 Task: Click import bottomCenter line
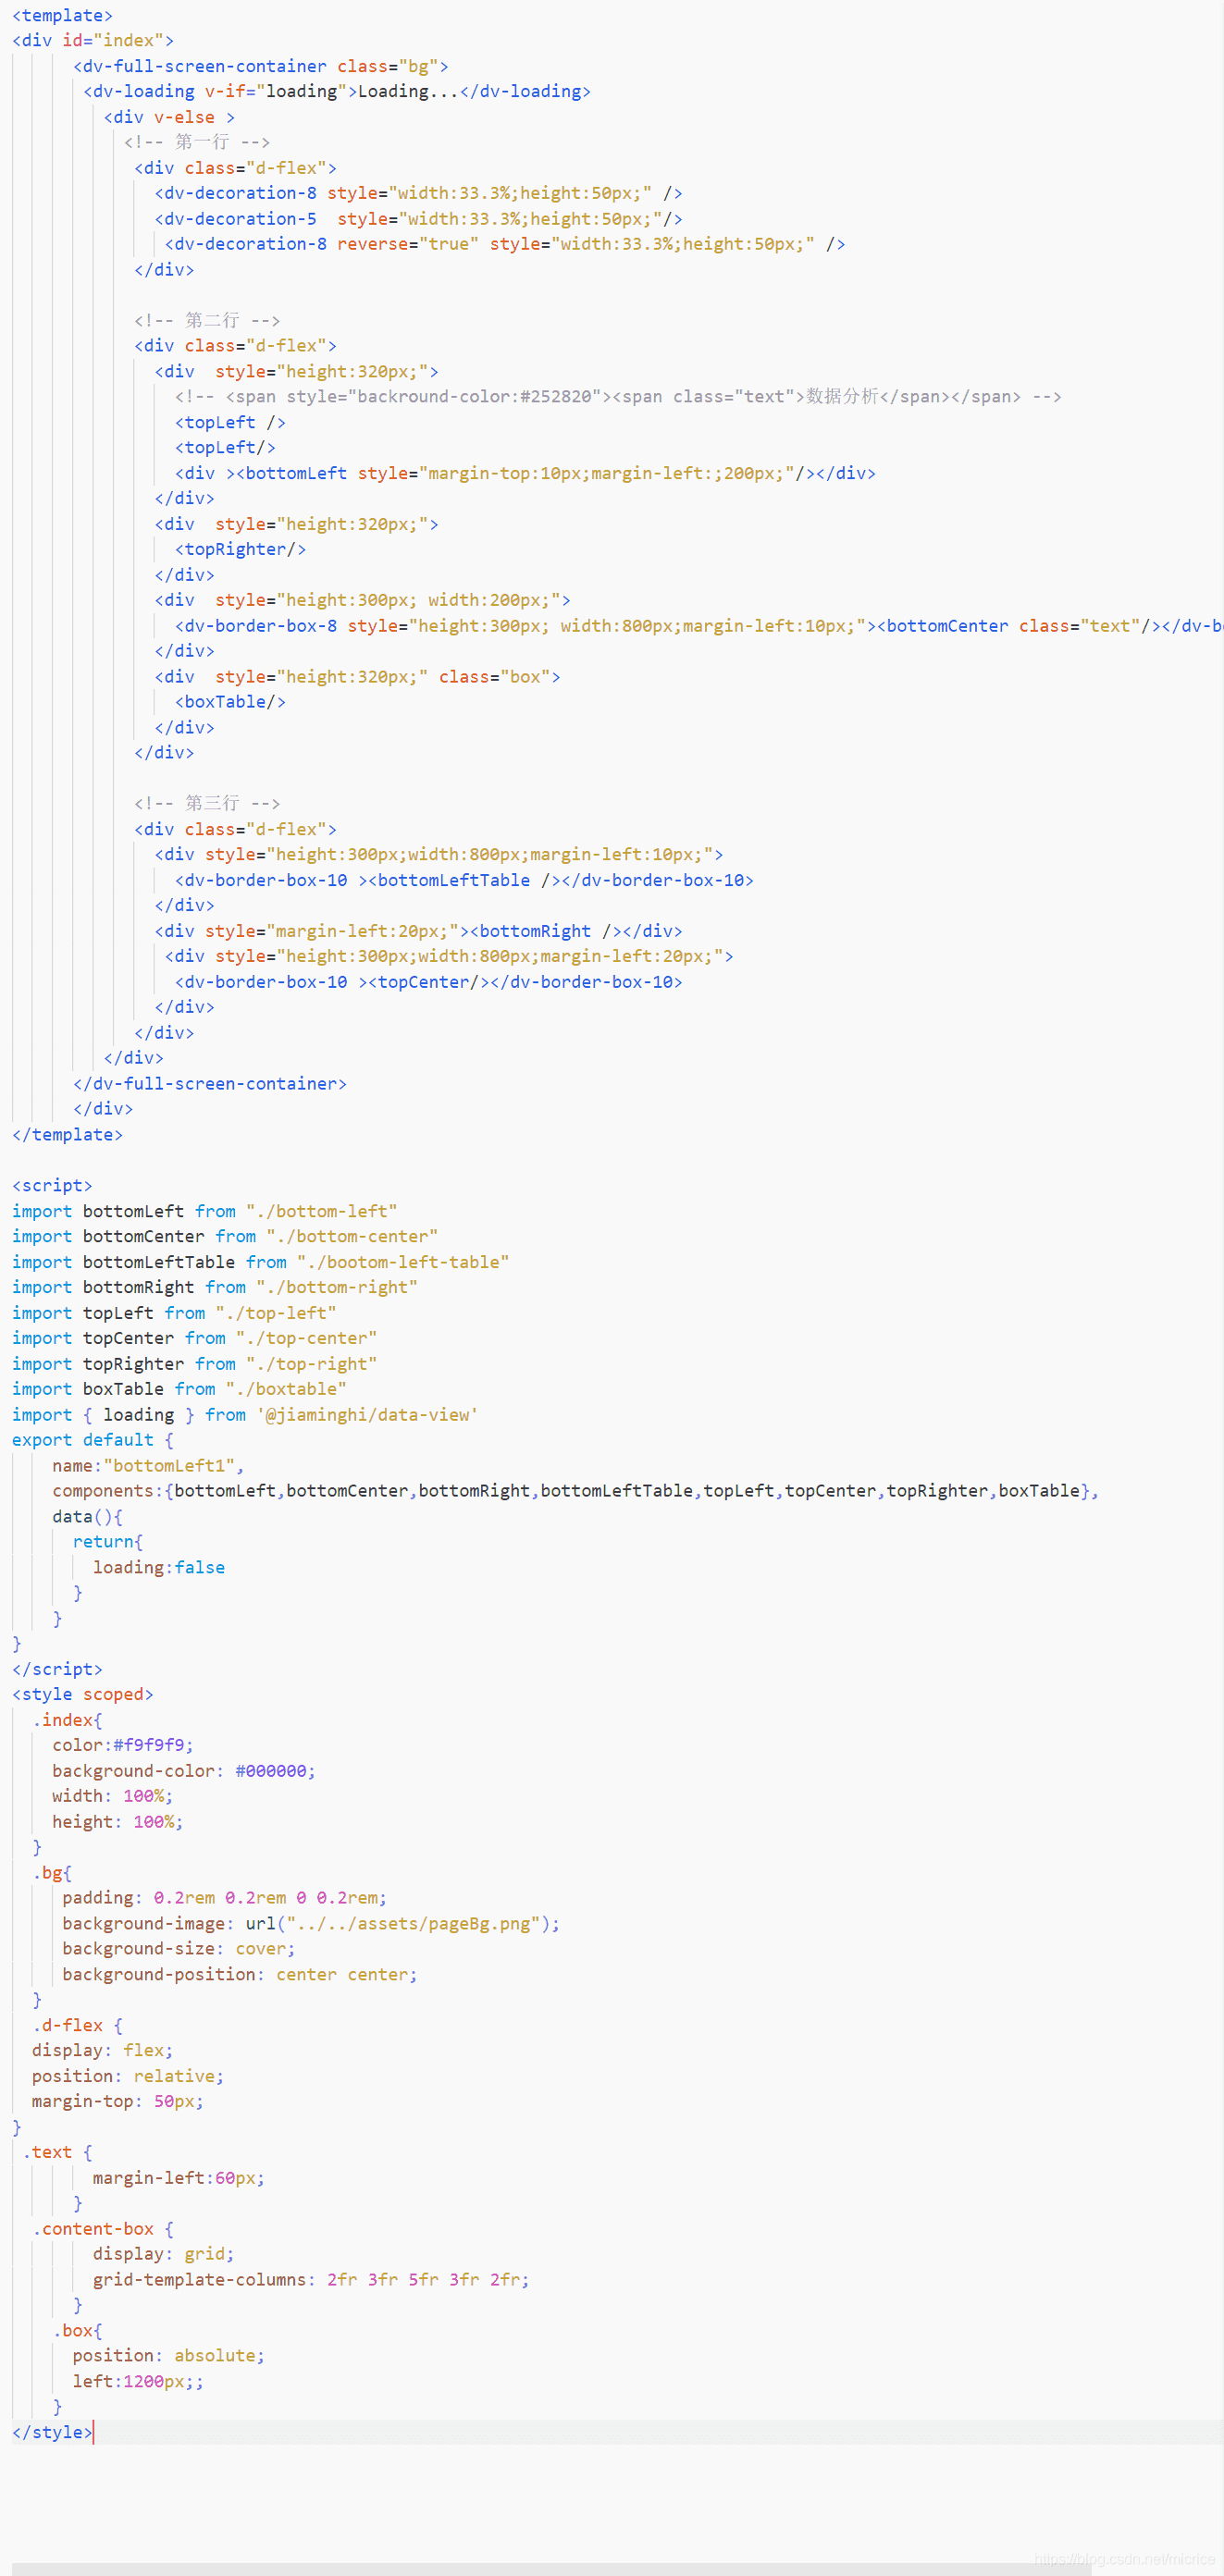pos(225,1236)
